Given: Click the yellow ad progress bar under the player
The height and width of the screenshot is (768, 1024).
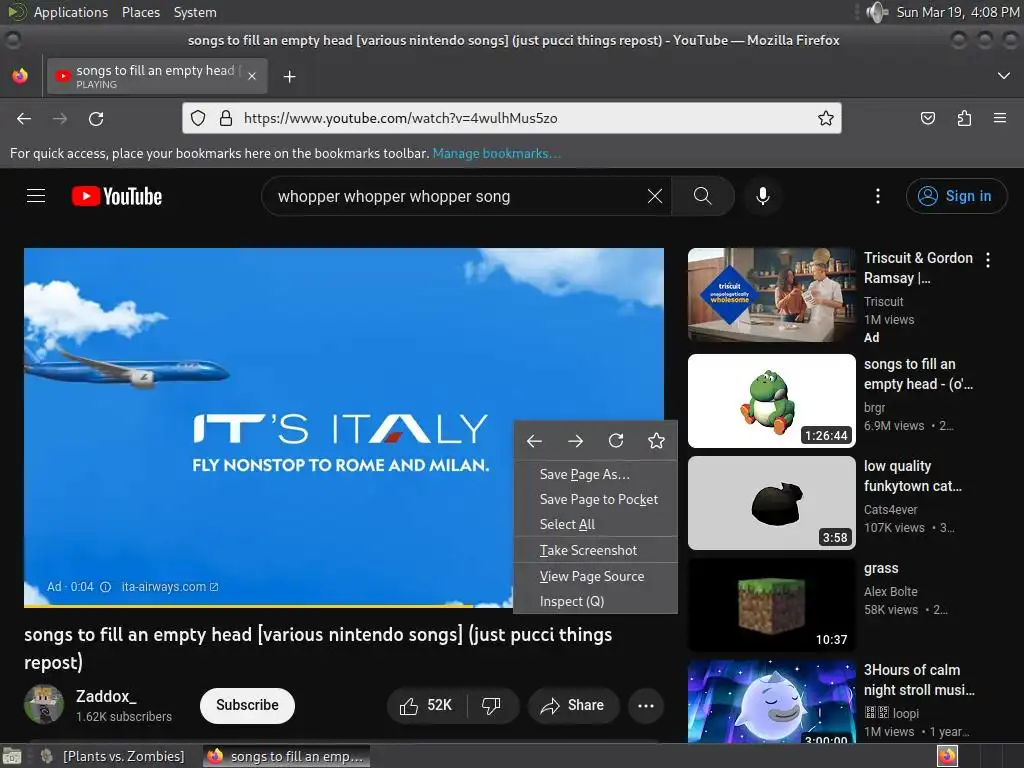Looking at the screenshot, I should click(268, 605).
